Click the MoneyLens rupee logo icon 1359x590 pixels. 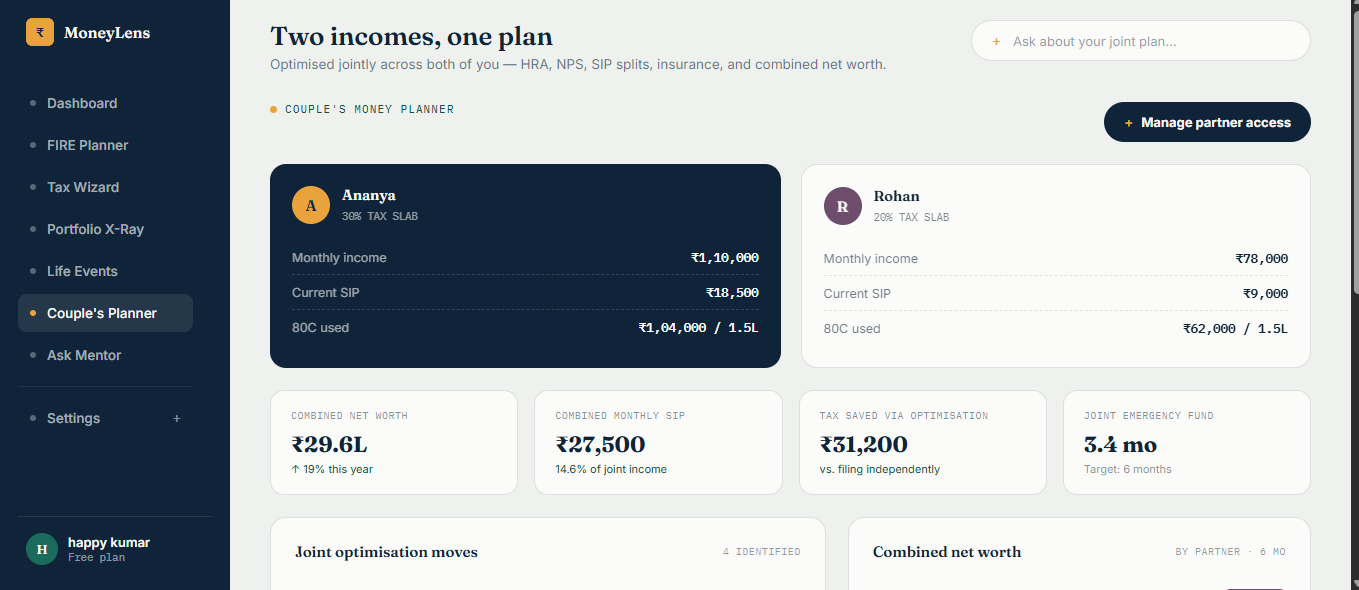click(x=40, y=32)
